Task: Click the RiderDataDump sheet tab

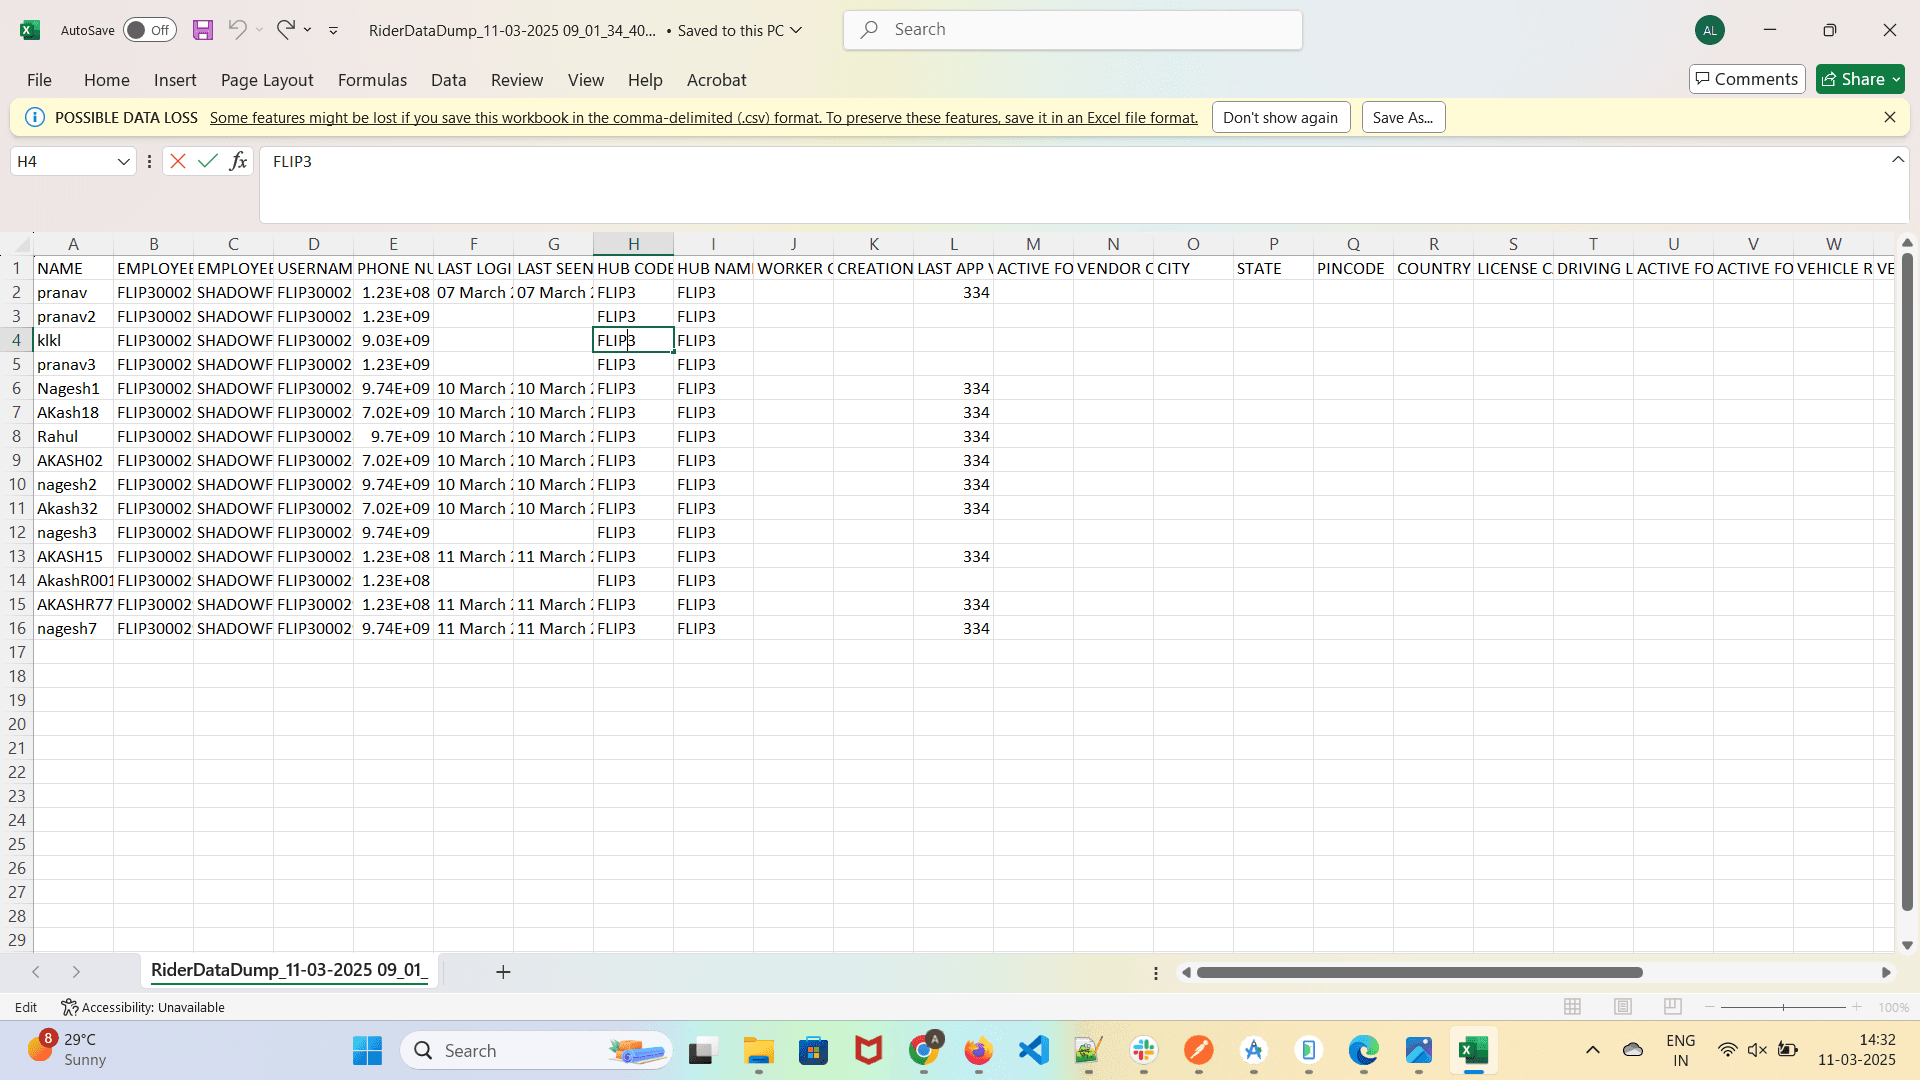Action: 289,970
